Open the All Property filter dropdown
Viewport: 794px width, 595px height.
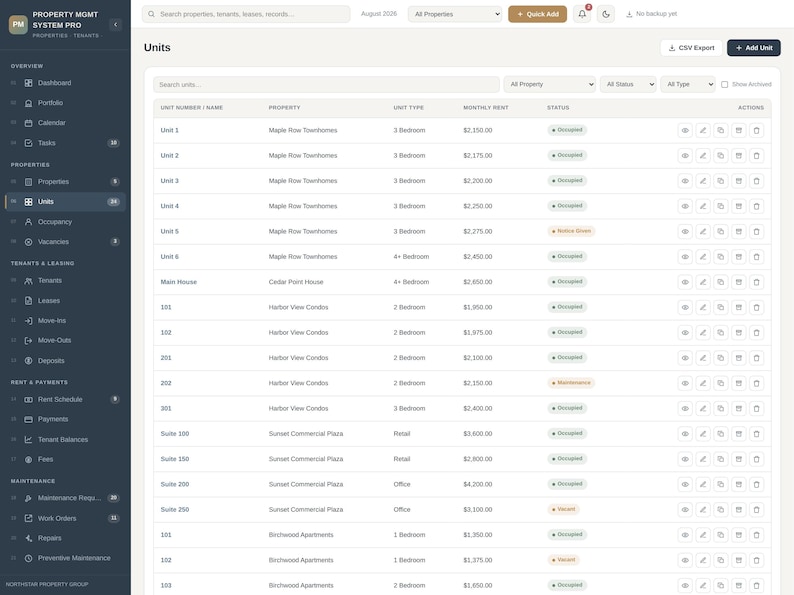tap(549, 85)
